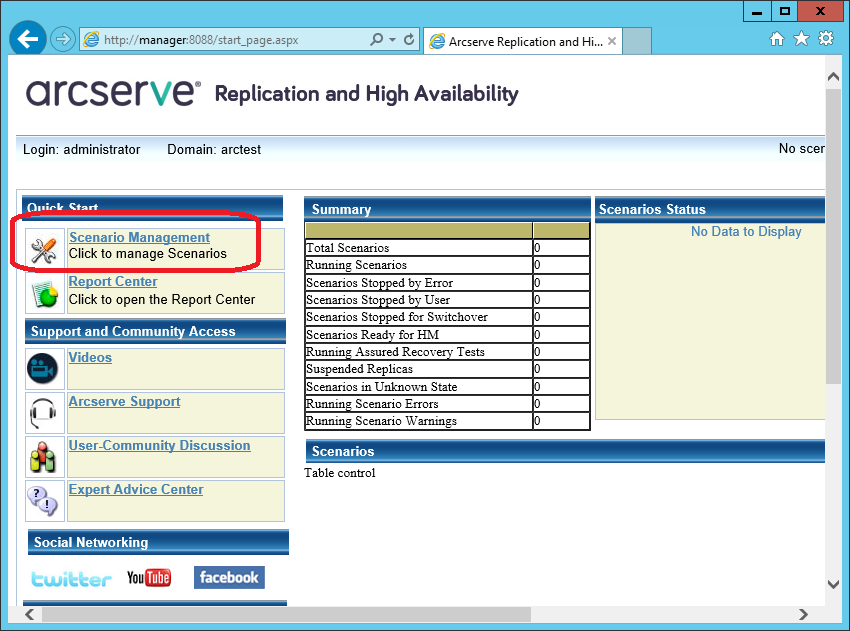Open the User-Community Discussion link
The width and height of the screenshot is (850, 631).
click(159, 446)
